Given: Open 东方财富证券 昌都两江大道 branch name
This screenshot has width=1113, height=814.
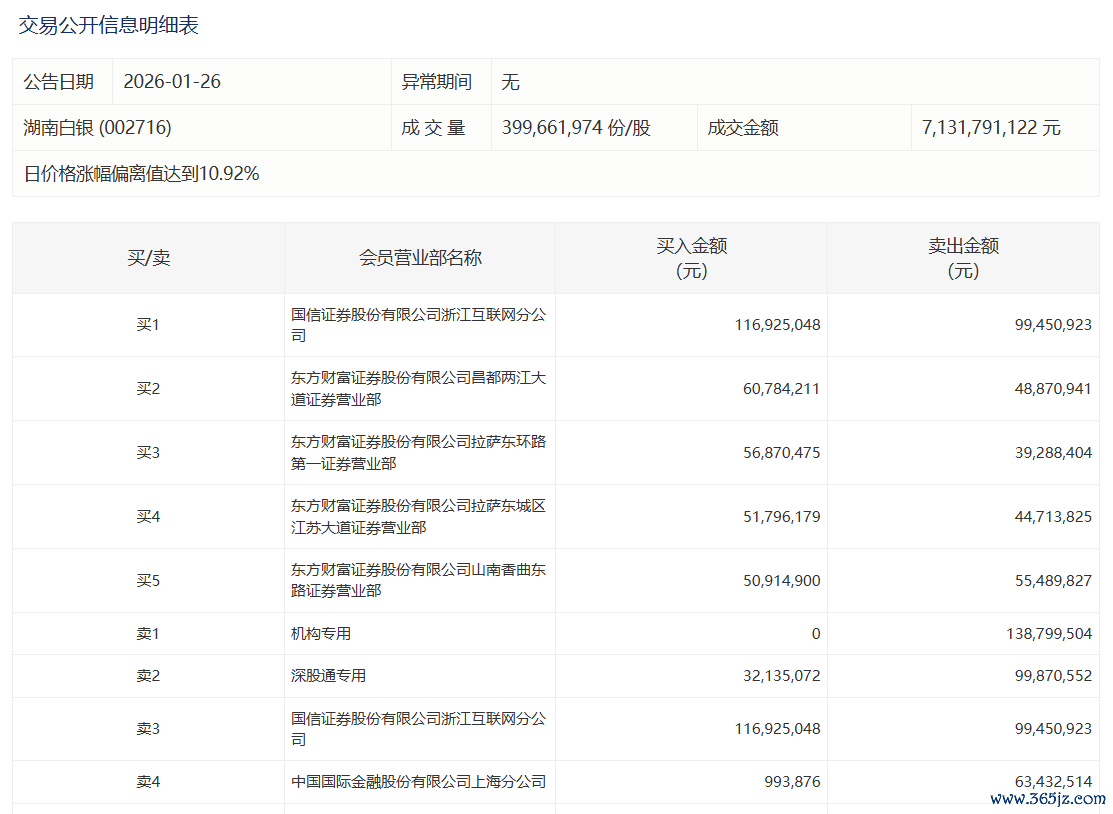Looking at the screenshot, I should (x=418, y=389).
